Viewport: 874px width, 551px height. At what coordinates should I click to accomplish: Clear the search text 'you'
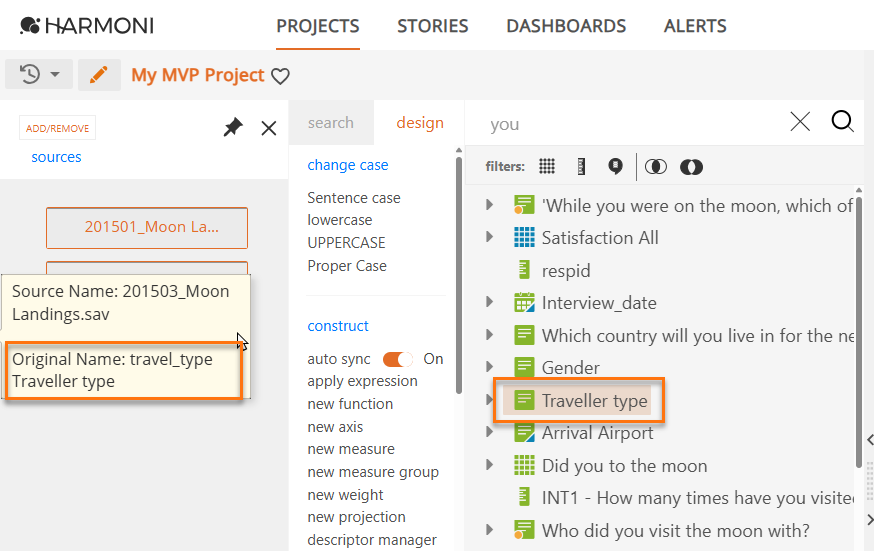pyautogui.click(x=800, y=121)
